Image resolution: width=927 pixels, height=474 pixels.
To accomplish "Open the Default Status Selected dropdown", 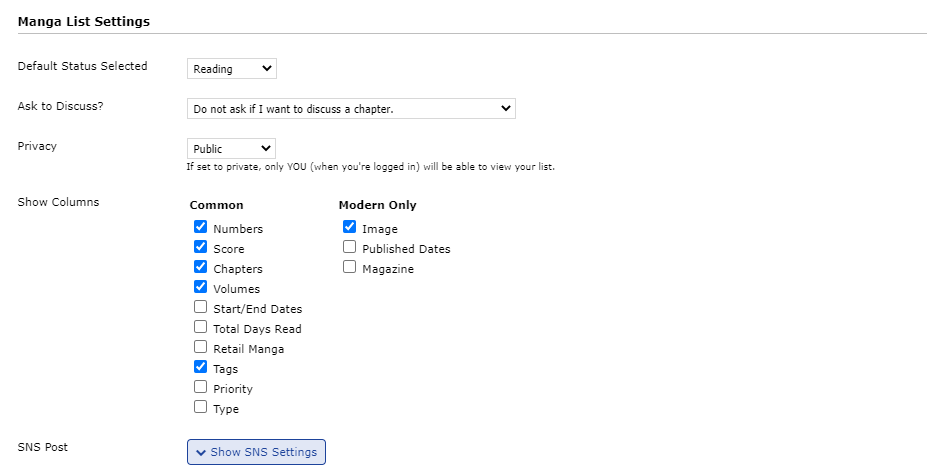I will coord(231,69).
